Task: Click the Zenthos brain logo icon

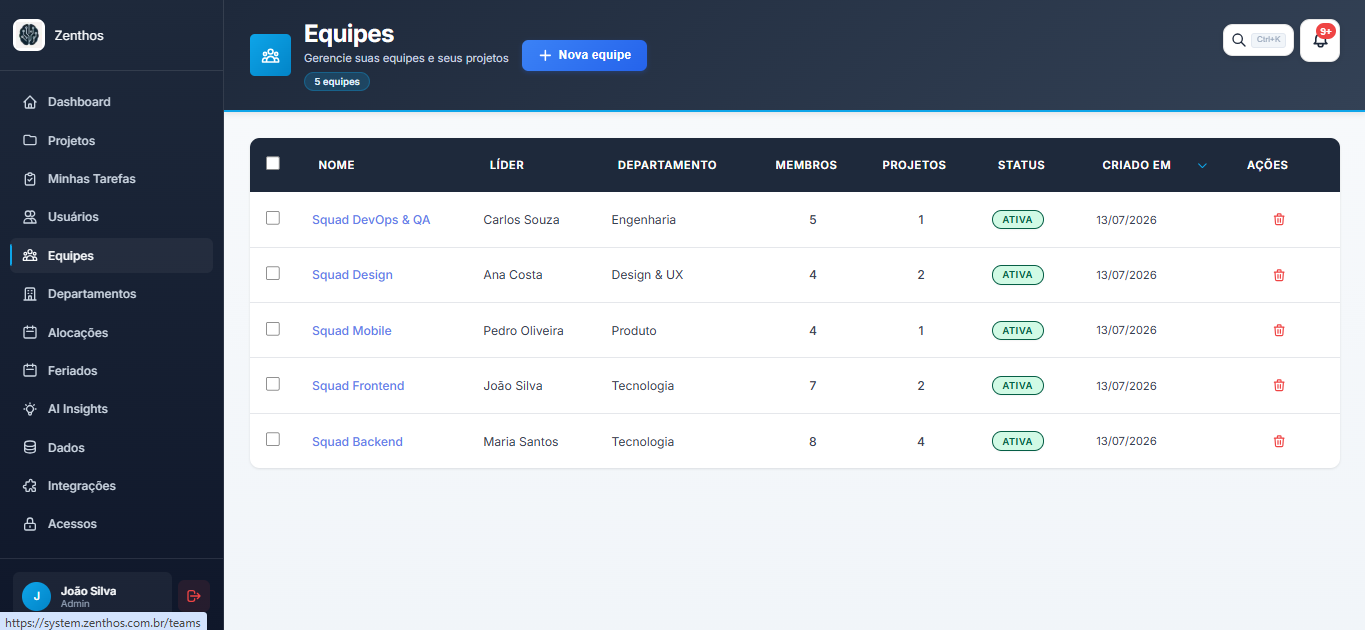Action: coord(29,35)
